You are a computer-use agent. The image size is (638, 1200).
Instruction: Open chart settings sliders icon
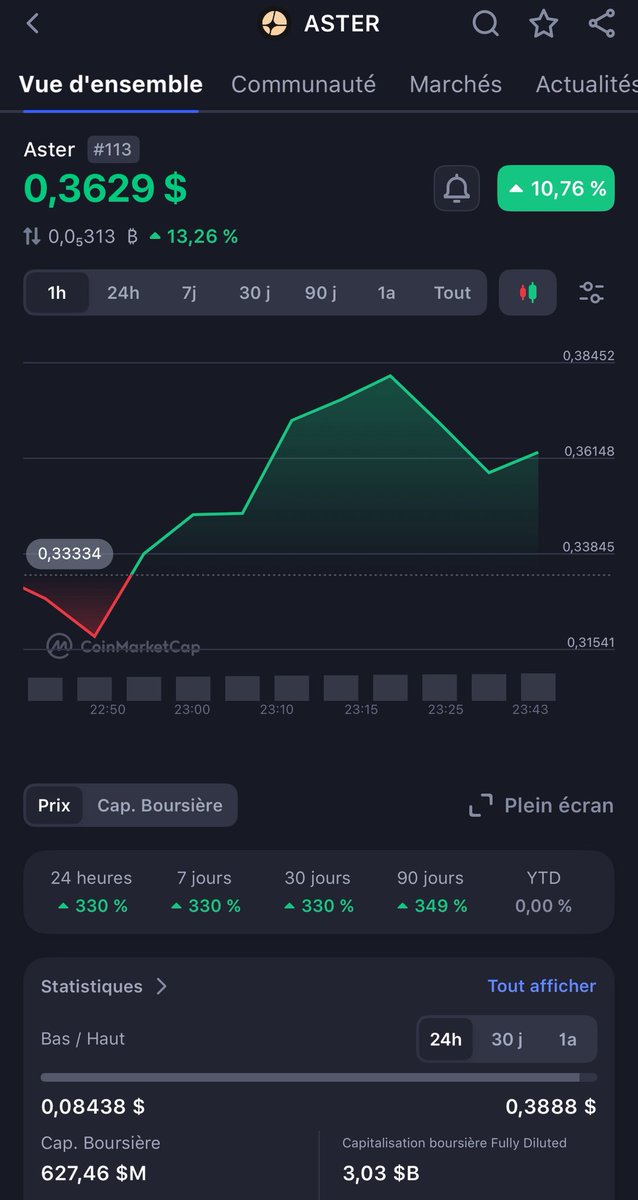[591, 293]
